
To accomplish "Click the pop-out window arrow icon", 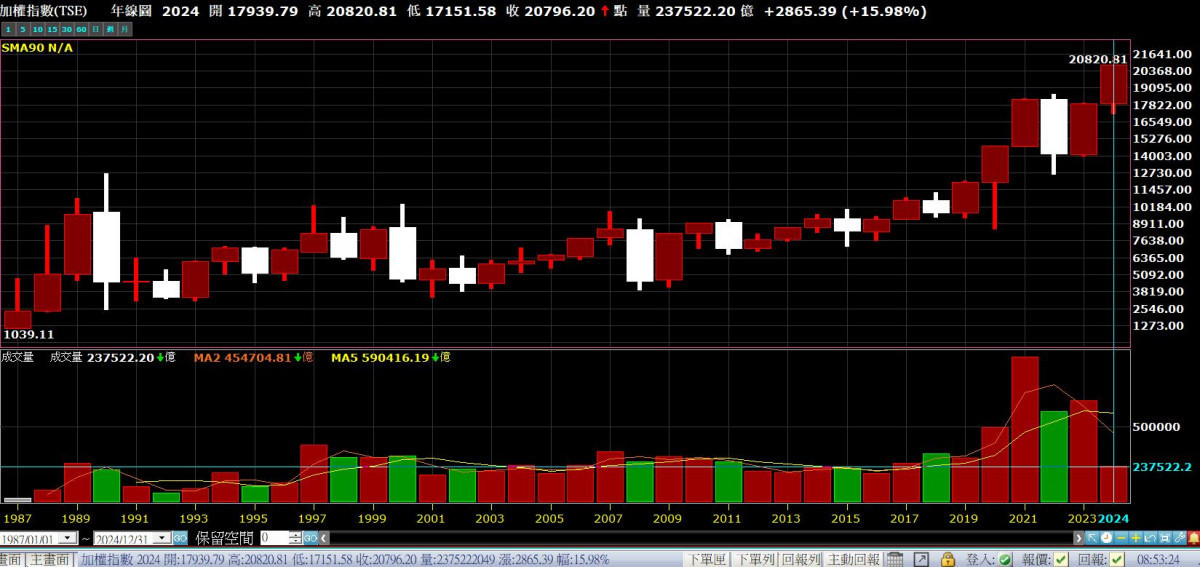I will coord(922,559).
